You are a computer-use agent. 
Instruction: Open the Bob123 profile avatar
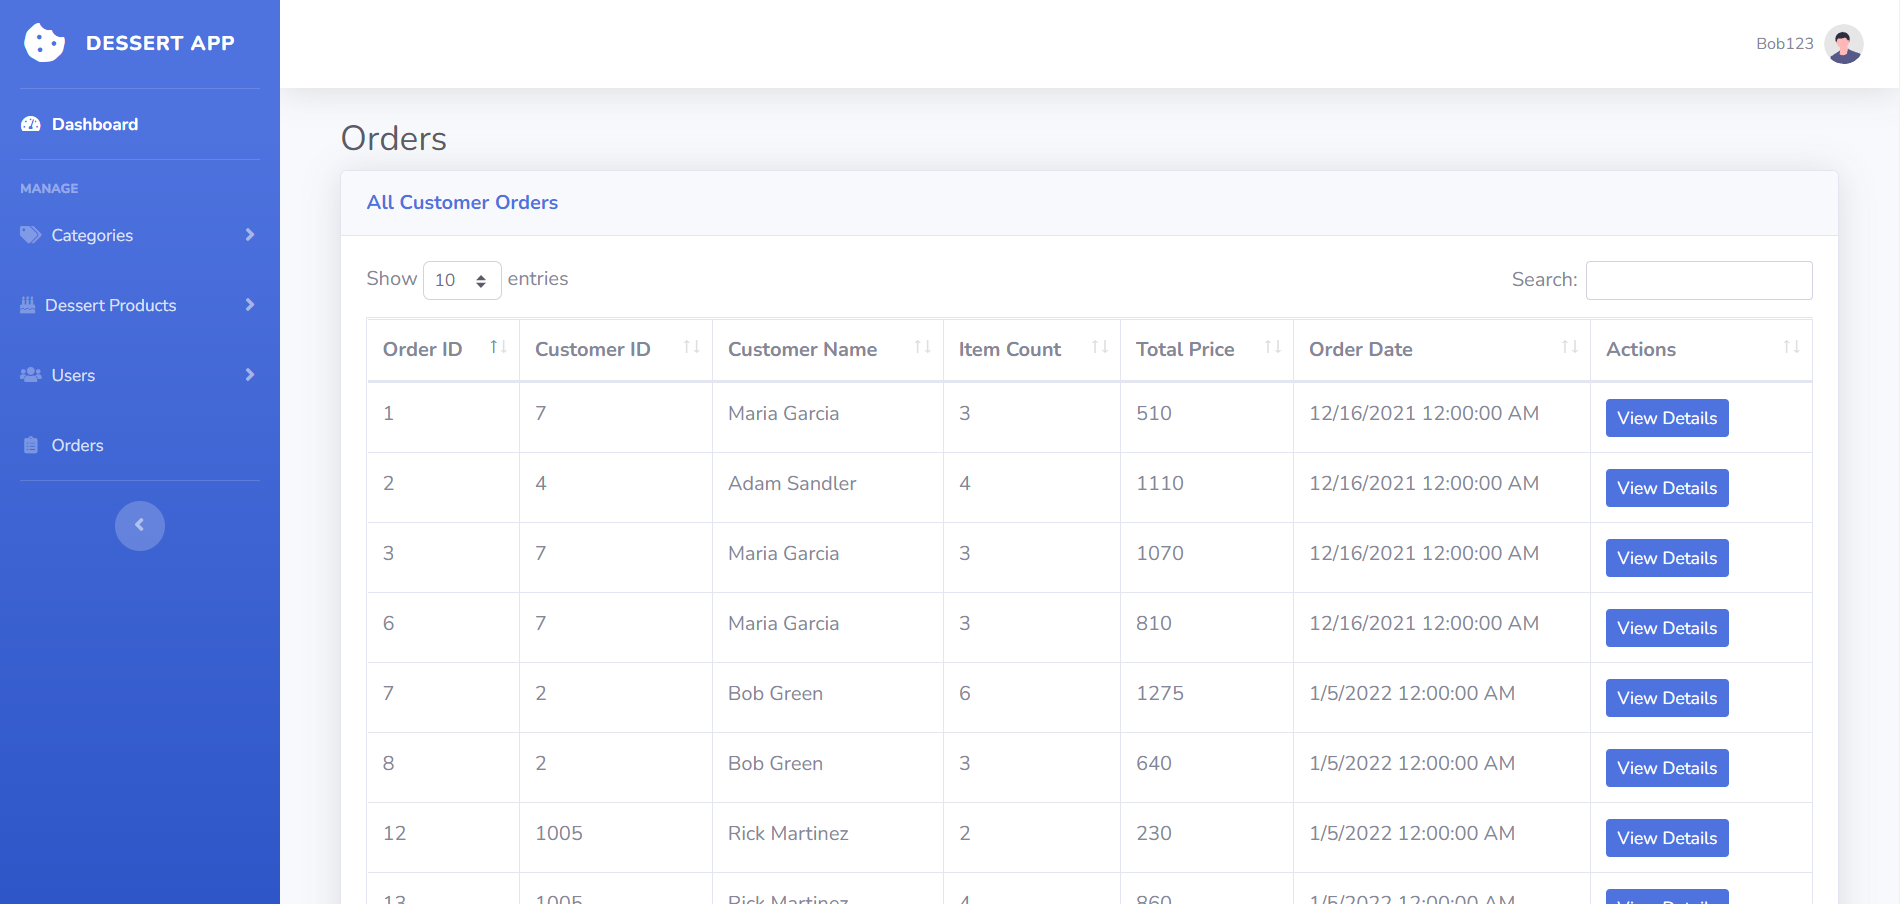1843,43
